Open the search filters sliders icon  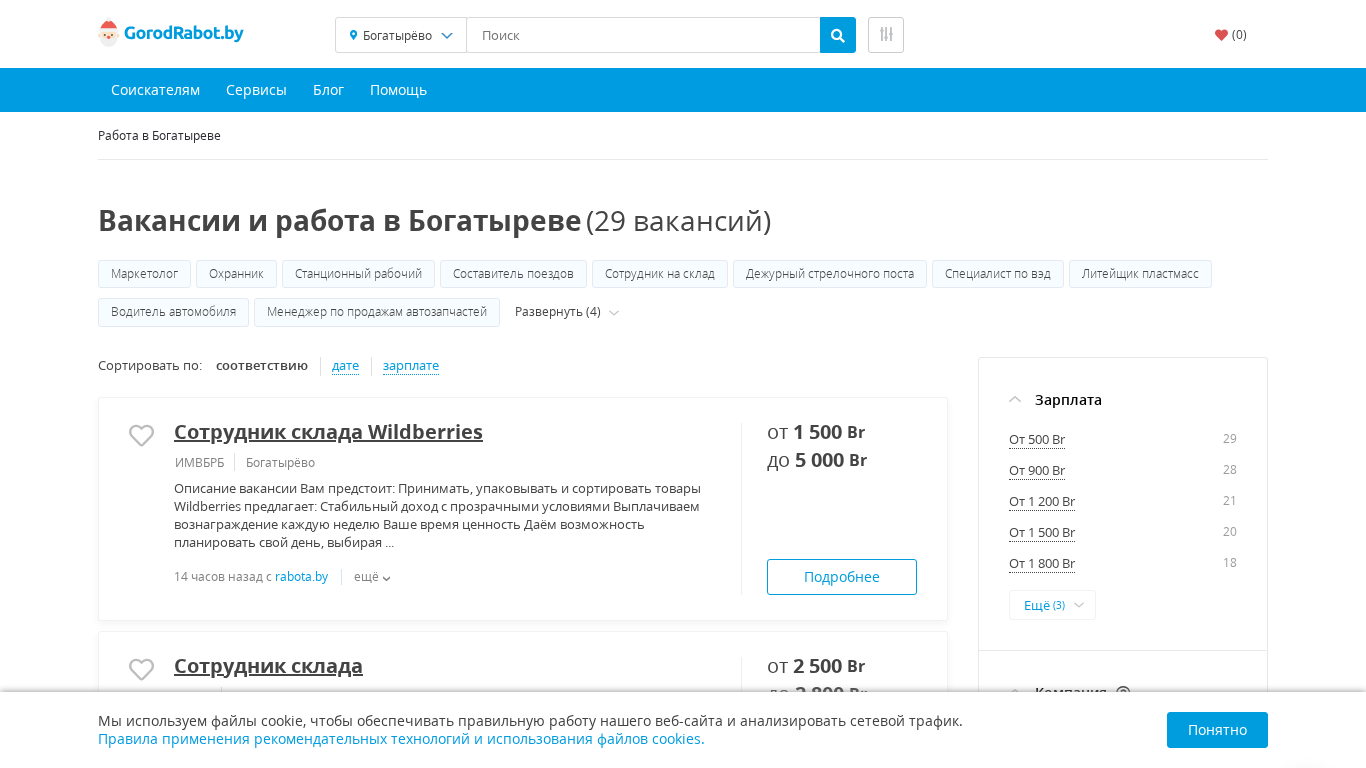pos(886,35)
